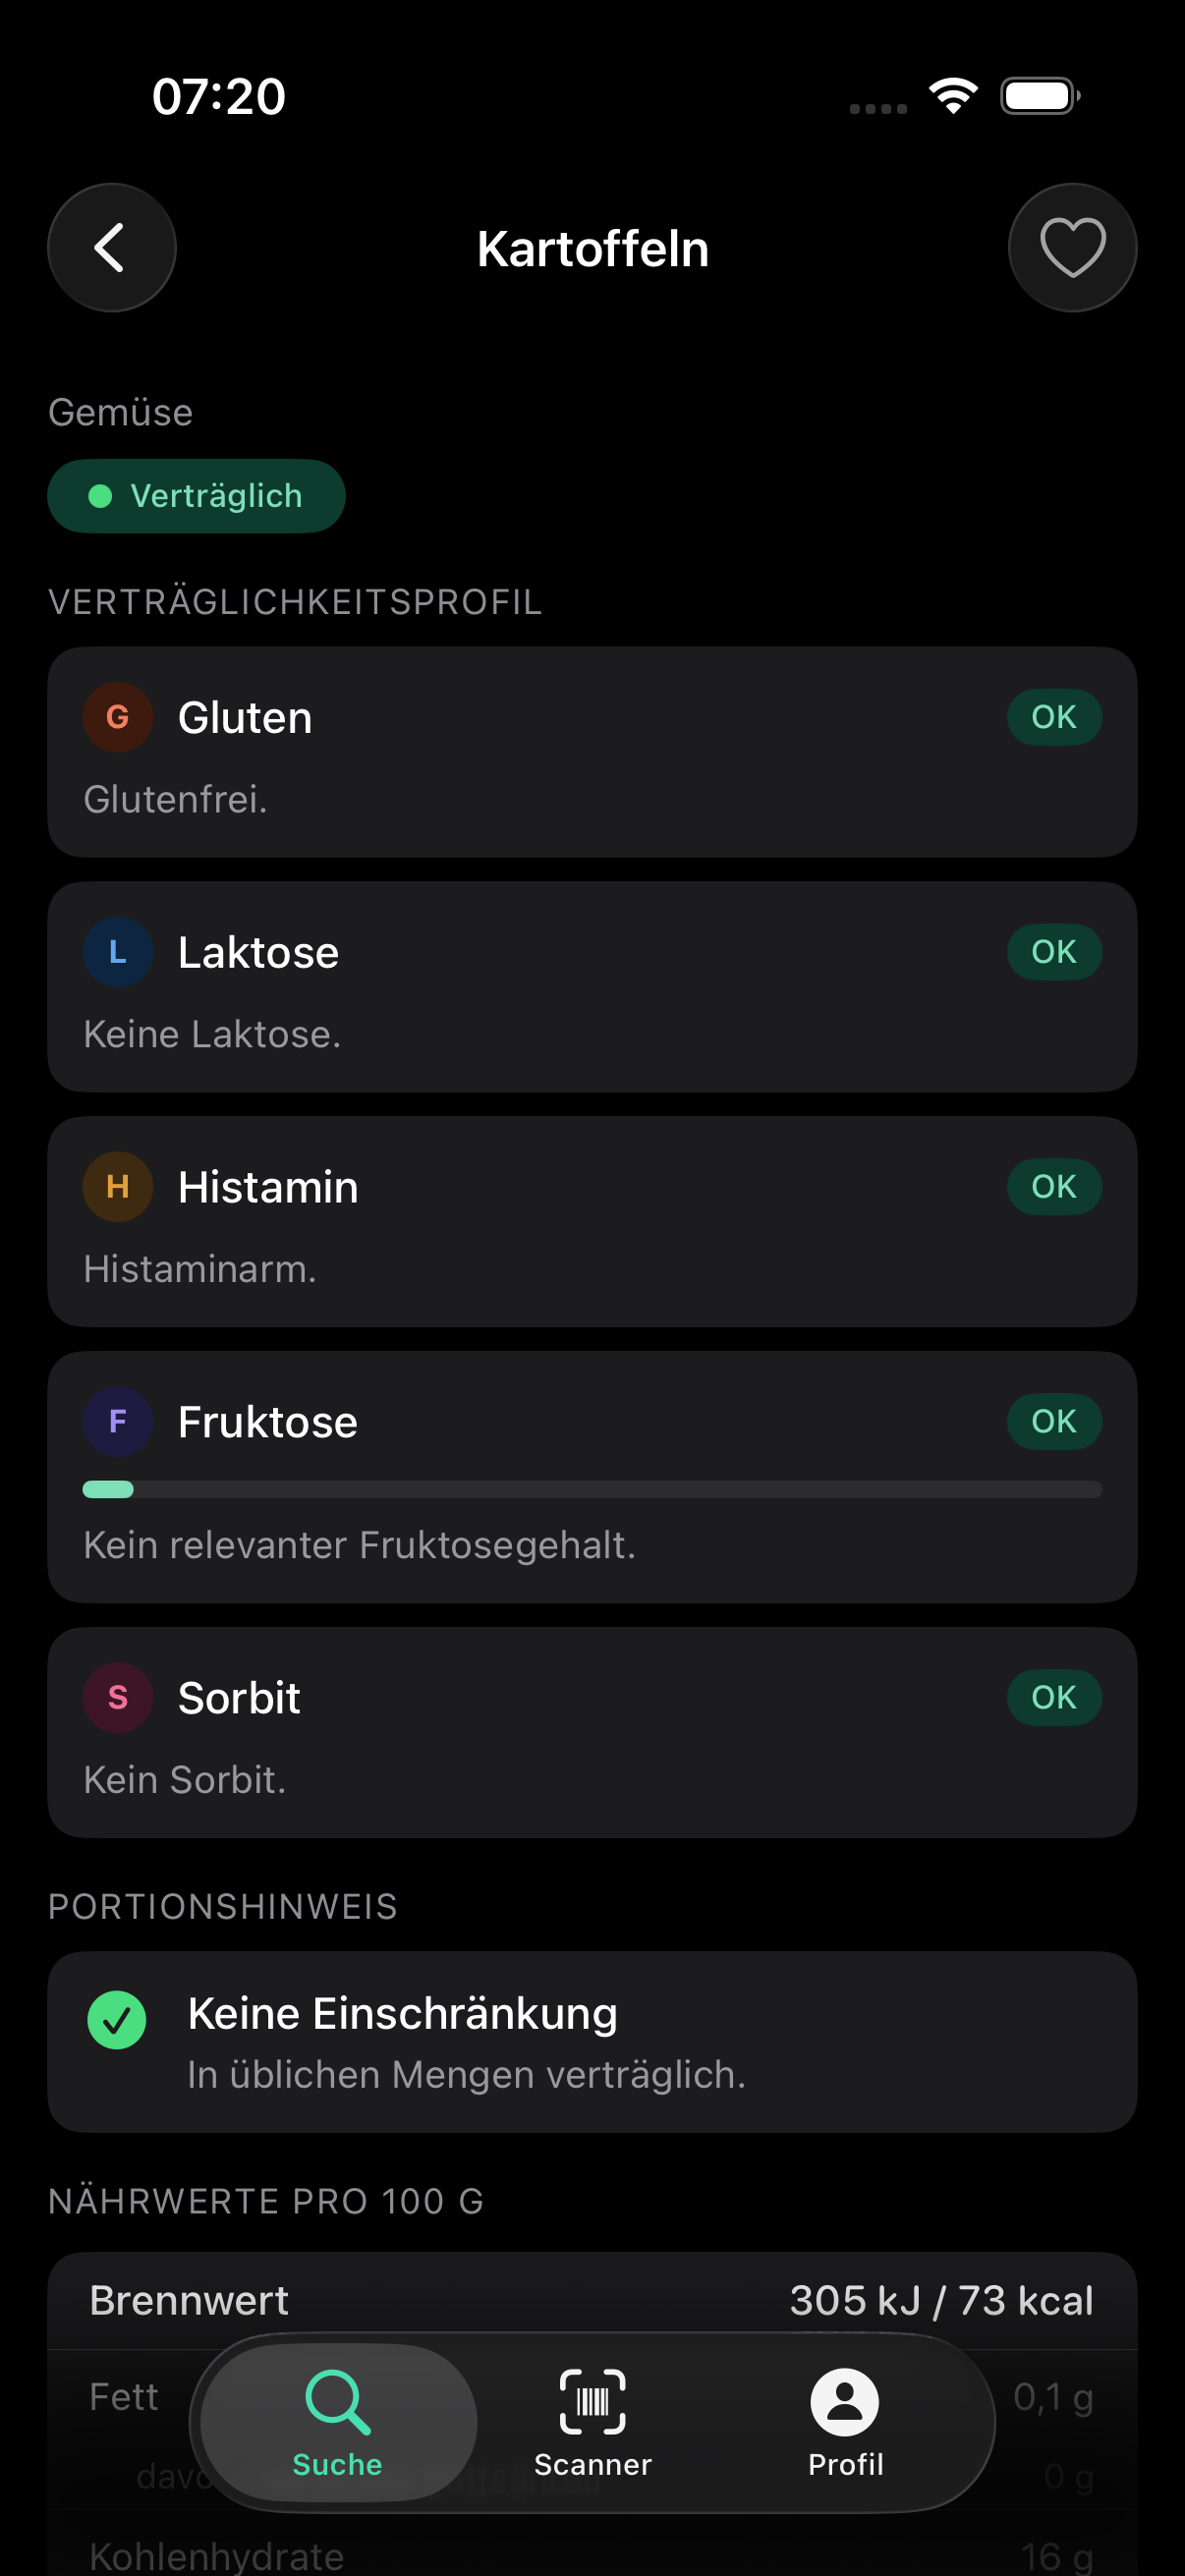Open the Profil tab
The image size is (1185, 2576).
click(x=845, y=2422)
